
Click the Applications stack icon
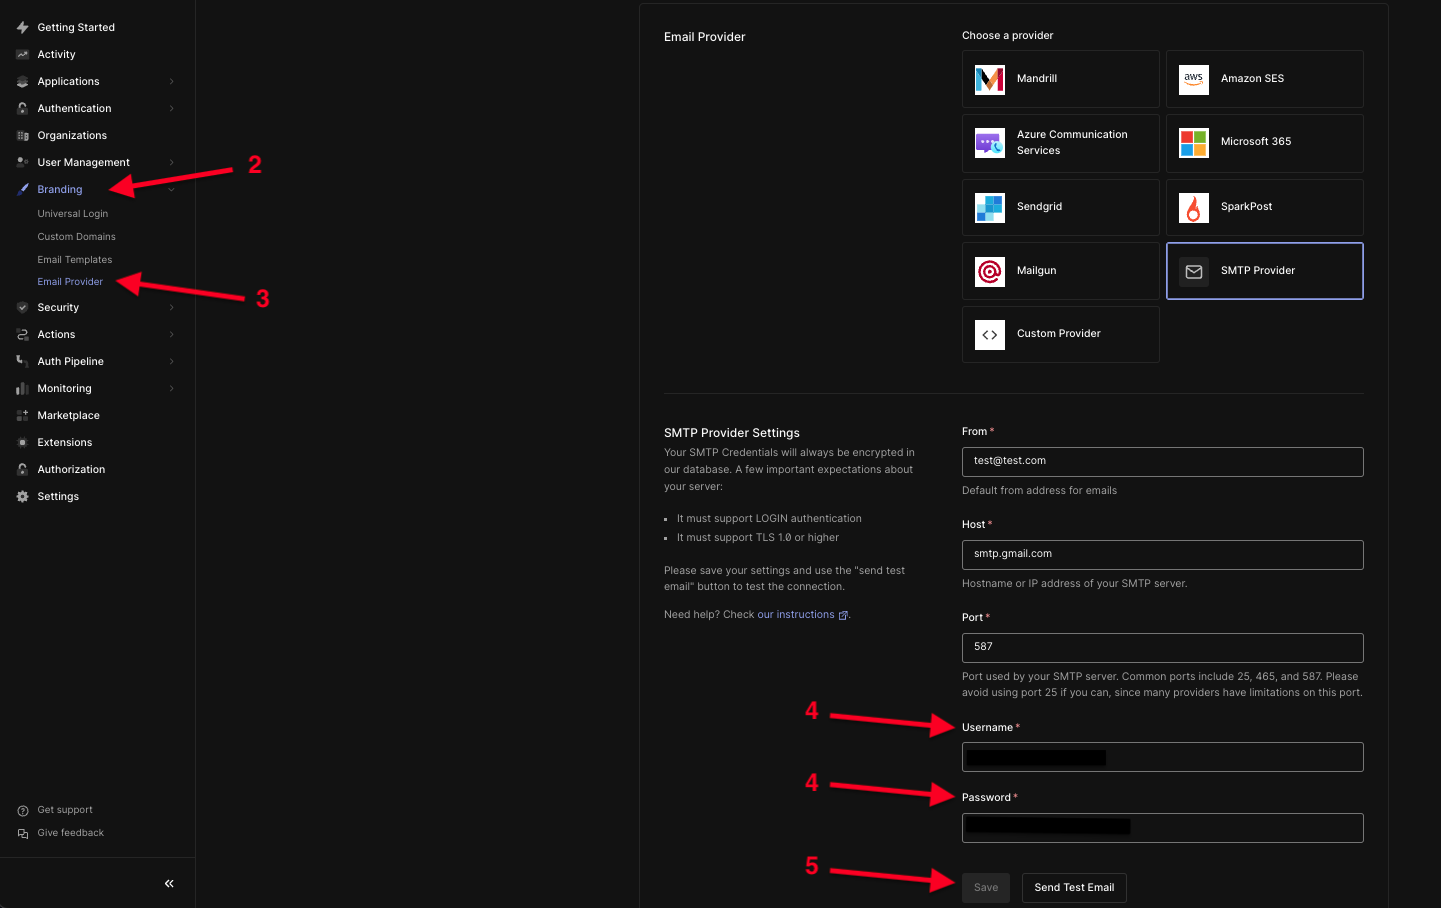(22, 82)
